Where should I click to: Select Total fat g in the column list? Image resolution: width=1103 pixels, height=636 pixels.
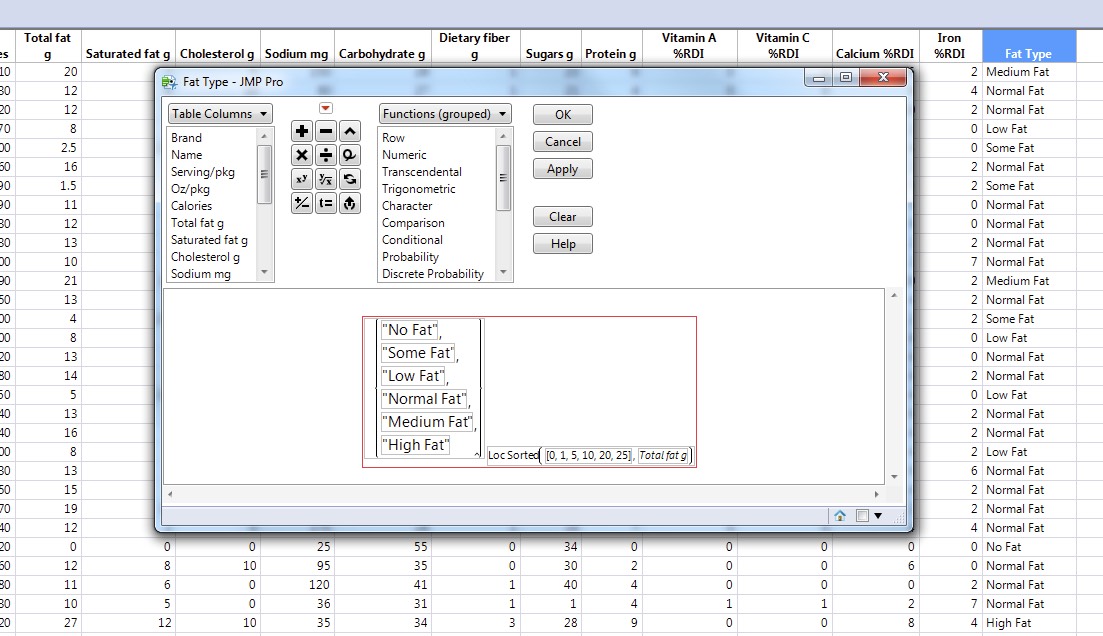pyautogui.click(x=204, y=222)
